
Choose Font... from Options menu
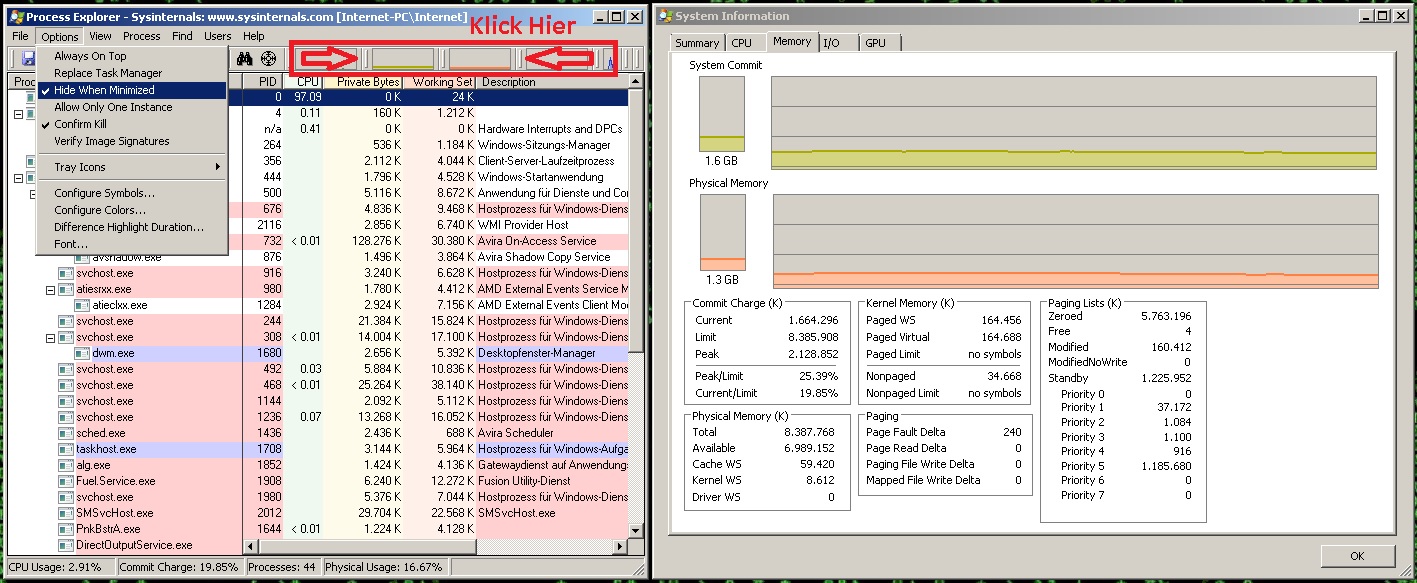pyautogui.click(x=131, y=244)
